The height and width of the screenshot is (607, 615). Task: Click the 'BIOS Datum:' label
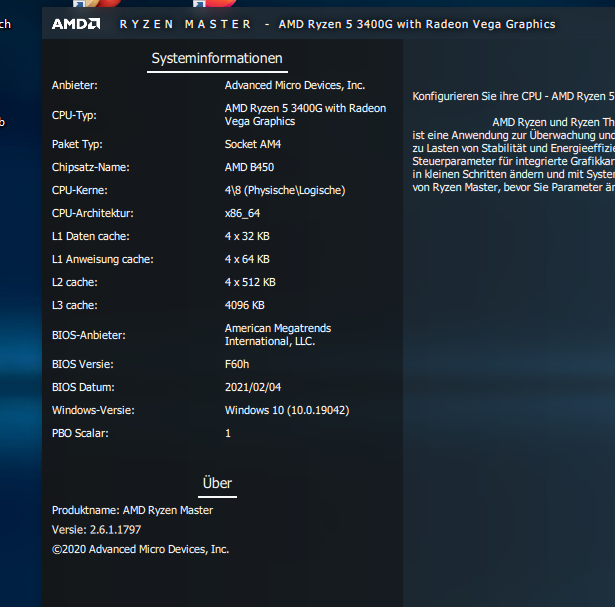(83, 387)
